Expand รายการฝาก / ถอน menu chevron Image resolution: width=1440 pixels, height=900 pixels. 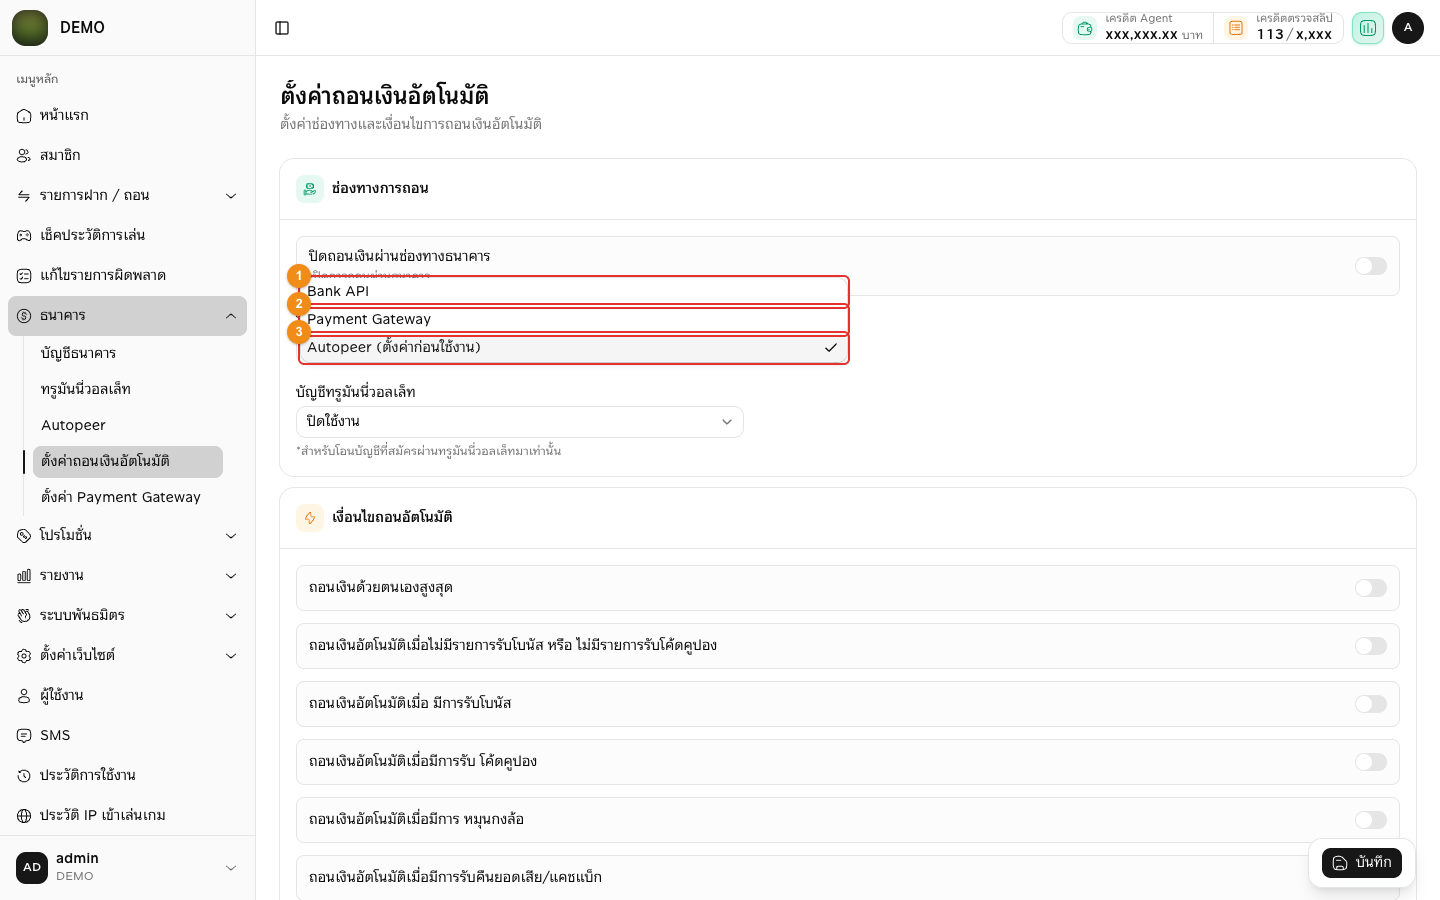(231, 196)
